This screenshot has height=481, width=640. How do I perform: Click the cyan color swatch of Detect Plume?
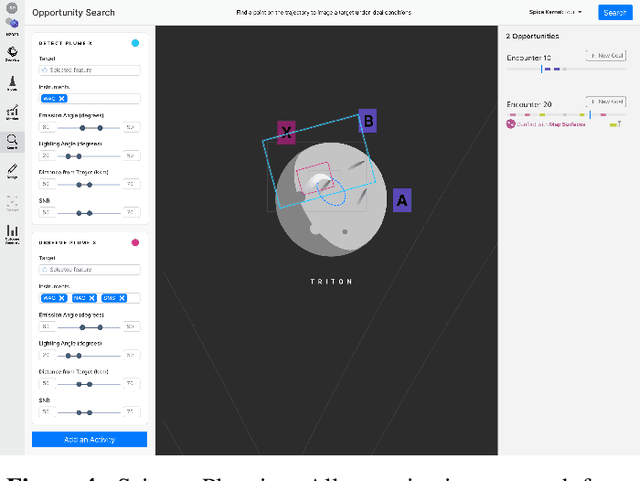click(x=135, y=44)
